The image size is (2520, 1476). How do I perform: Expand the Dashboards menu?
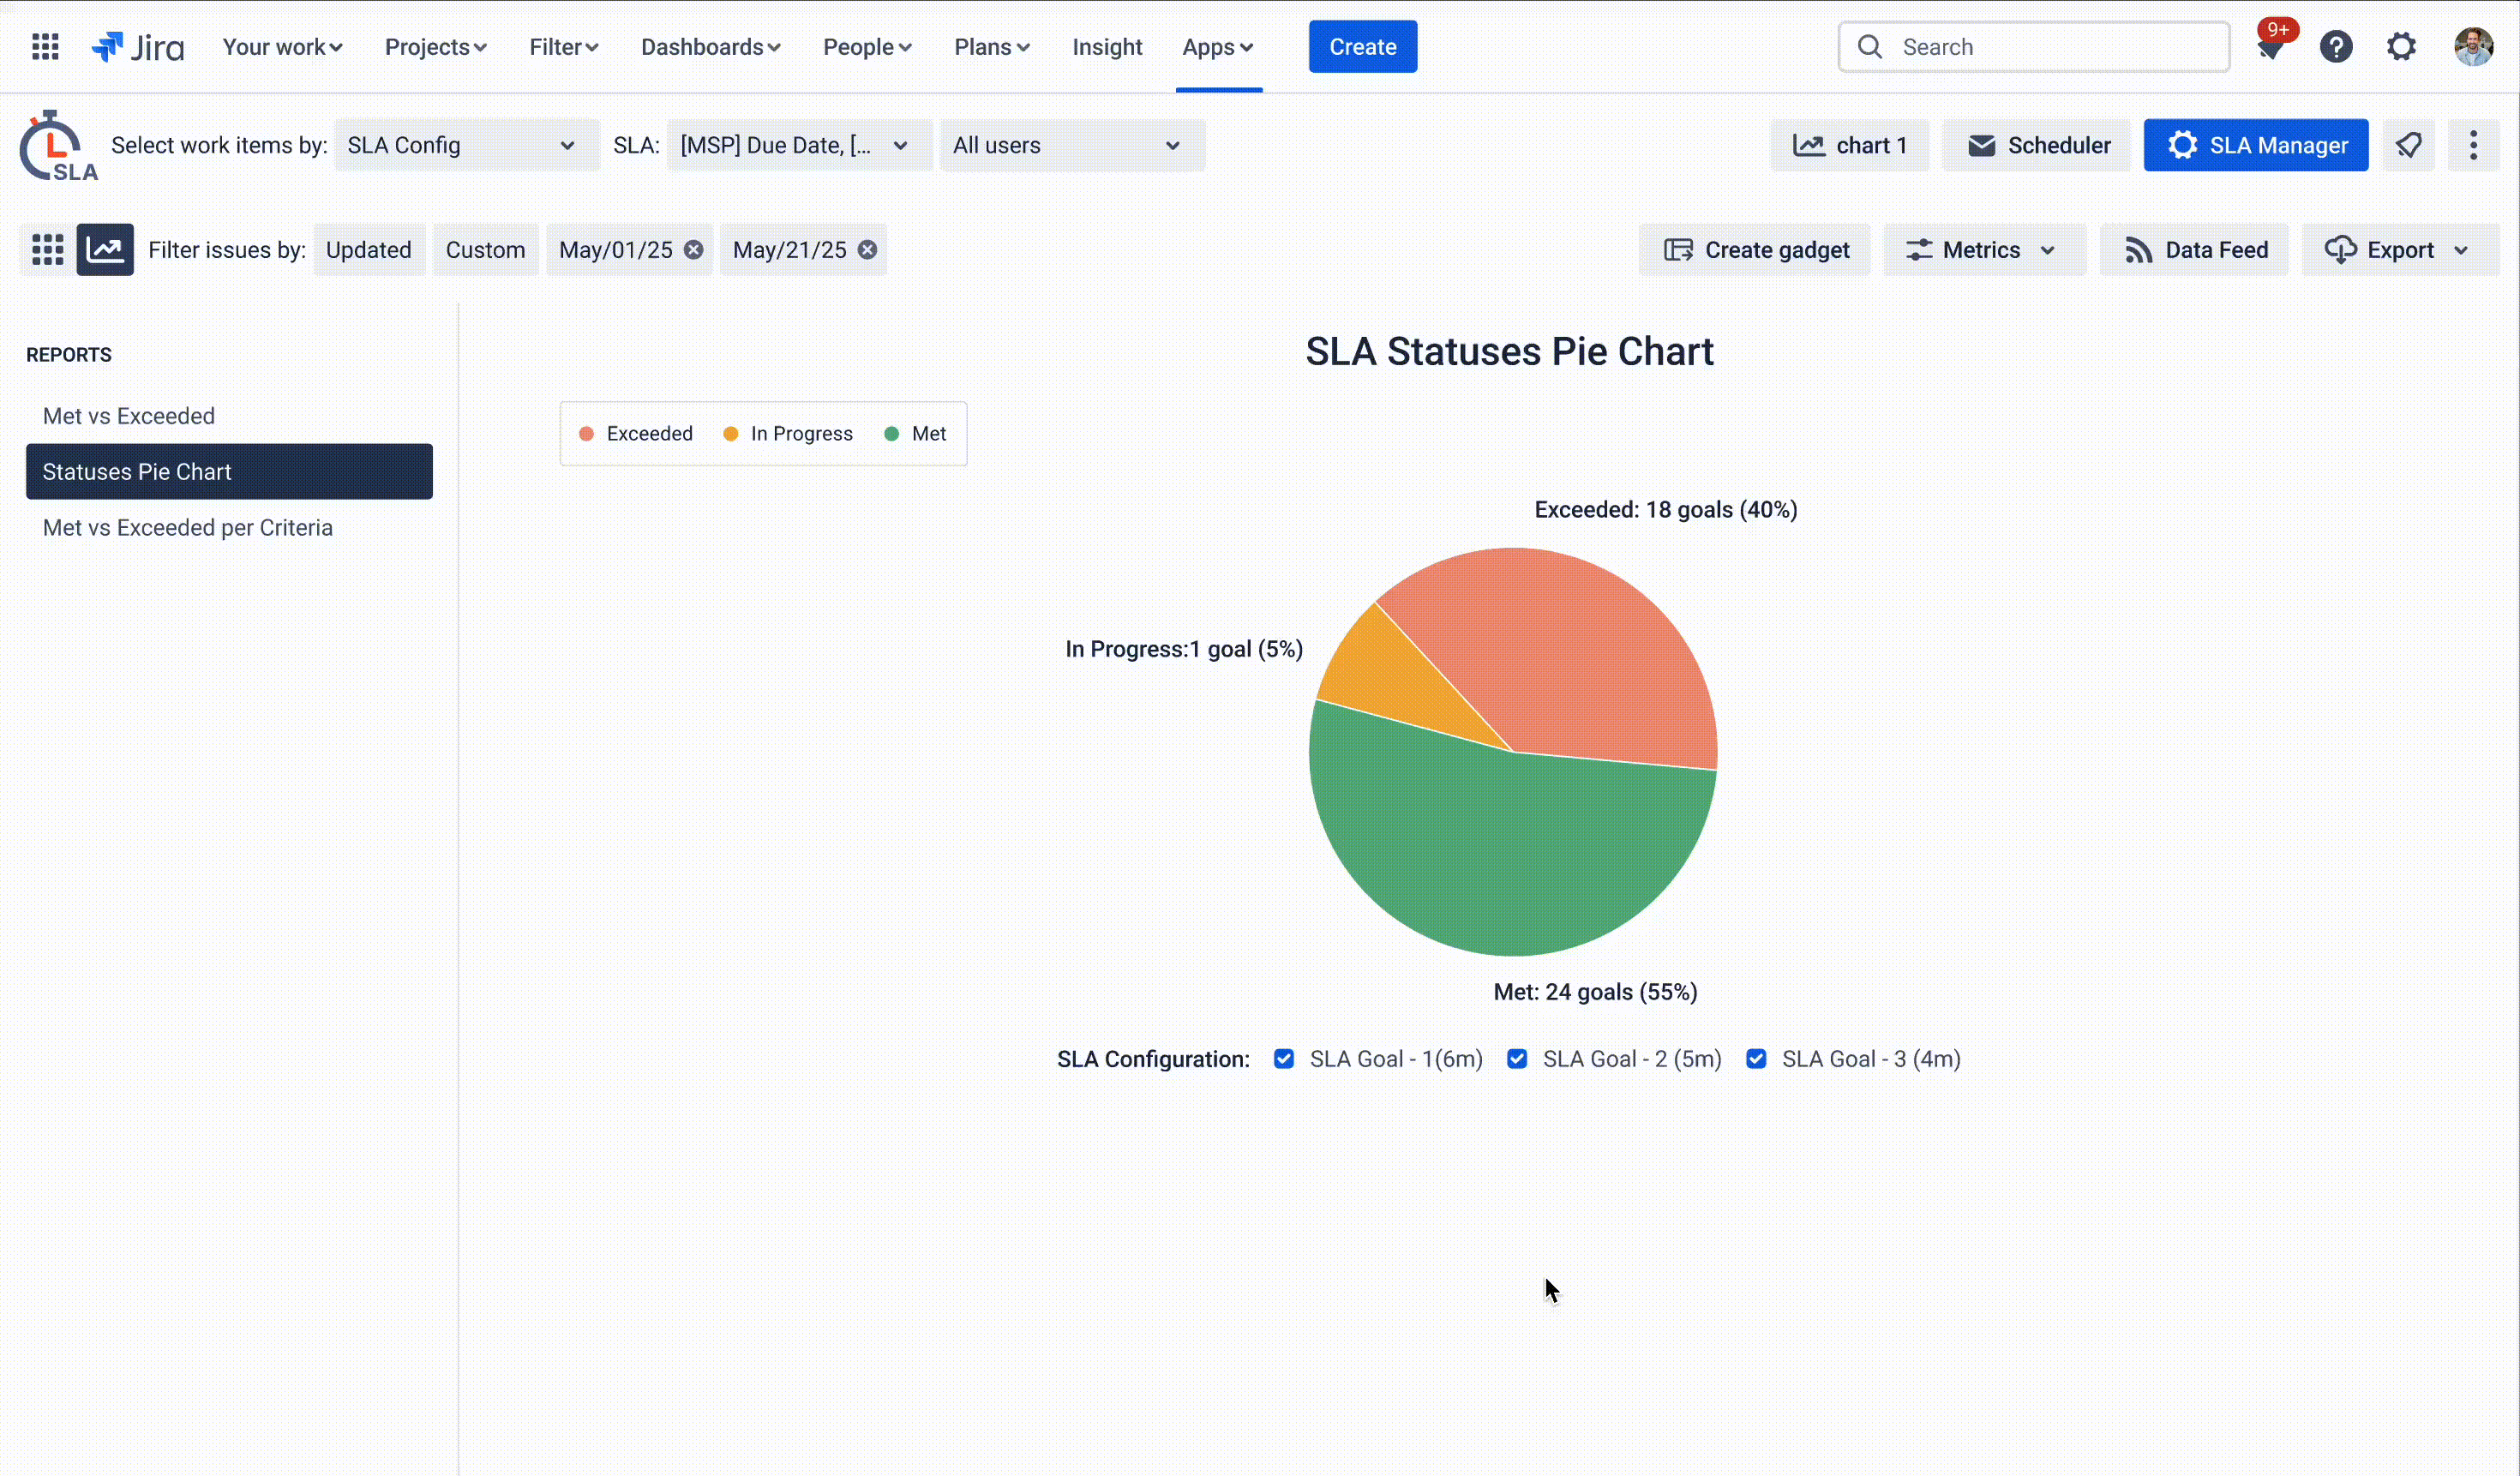710,47
